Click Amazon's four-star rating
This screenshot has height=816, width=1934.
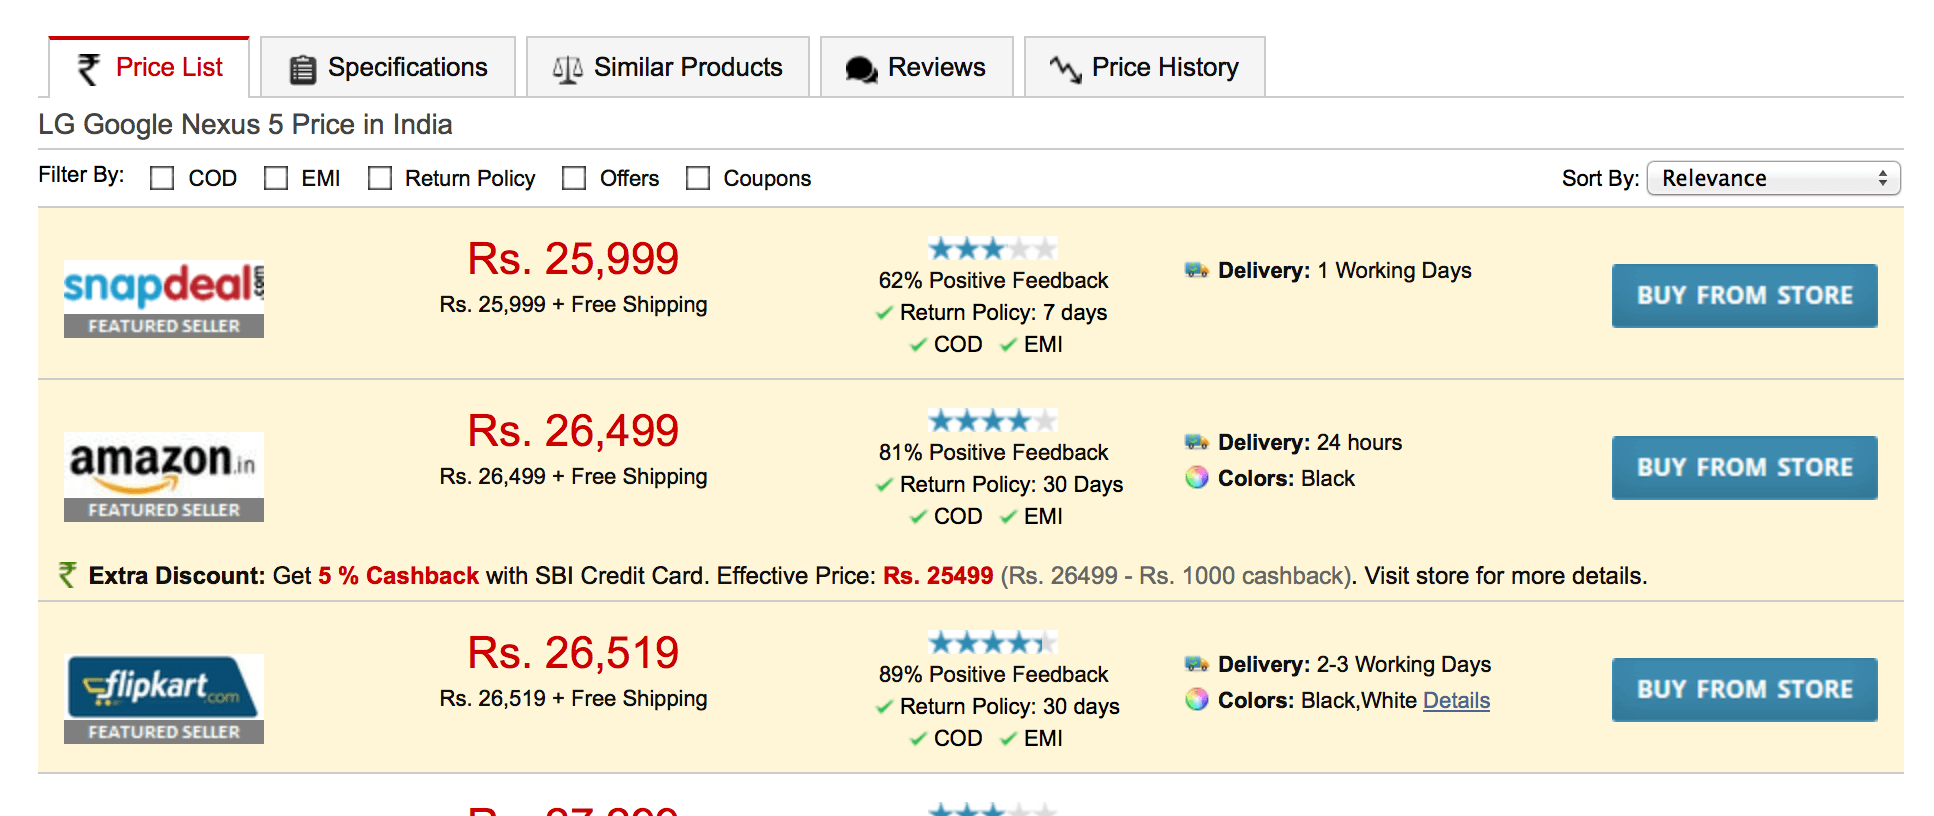[x=992, y=420]
